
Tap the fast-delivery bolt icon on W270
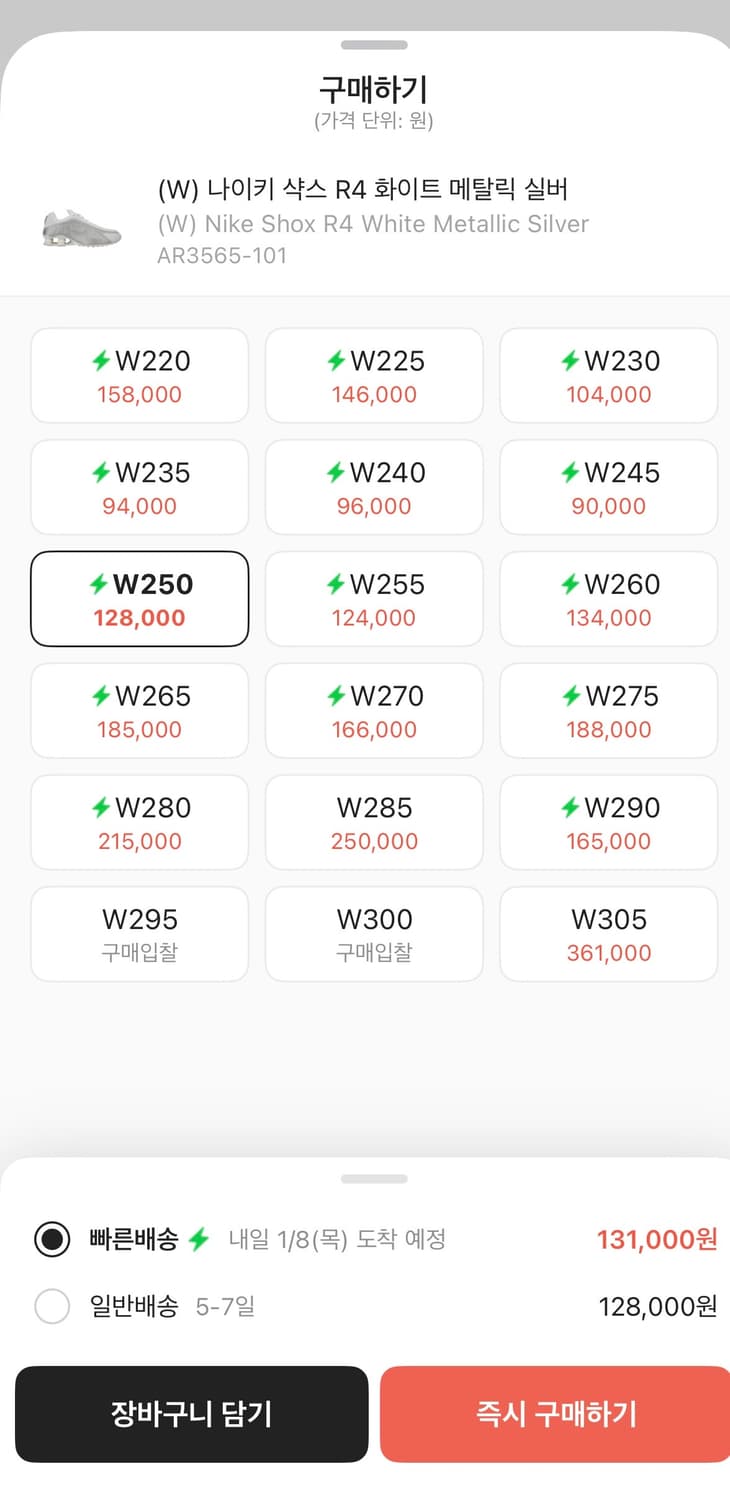[x=336, y=696]
